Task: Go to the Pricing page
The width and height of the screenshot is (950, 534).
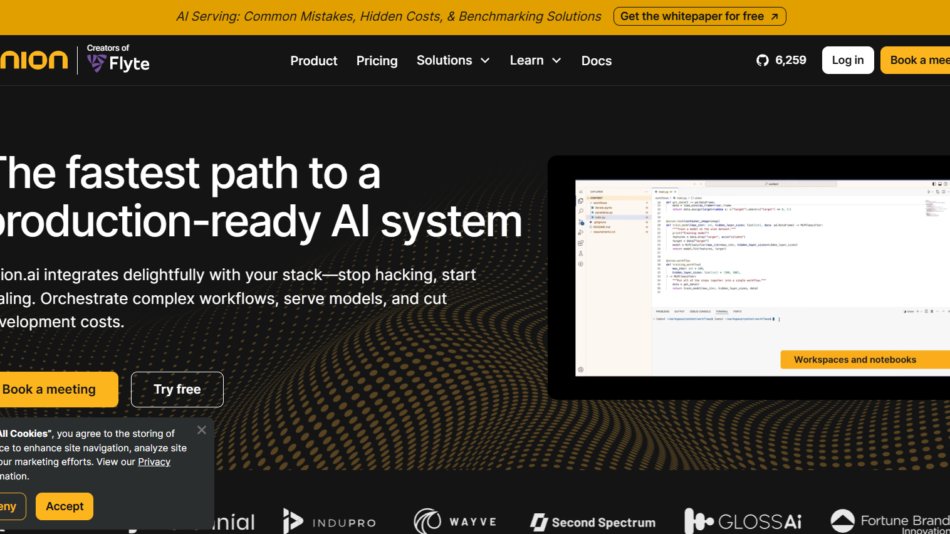Action: (x=377, y=61)
